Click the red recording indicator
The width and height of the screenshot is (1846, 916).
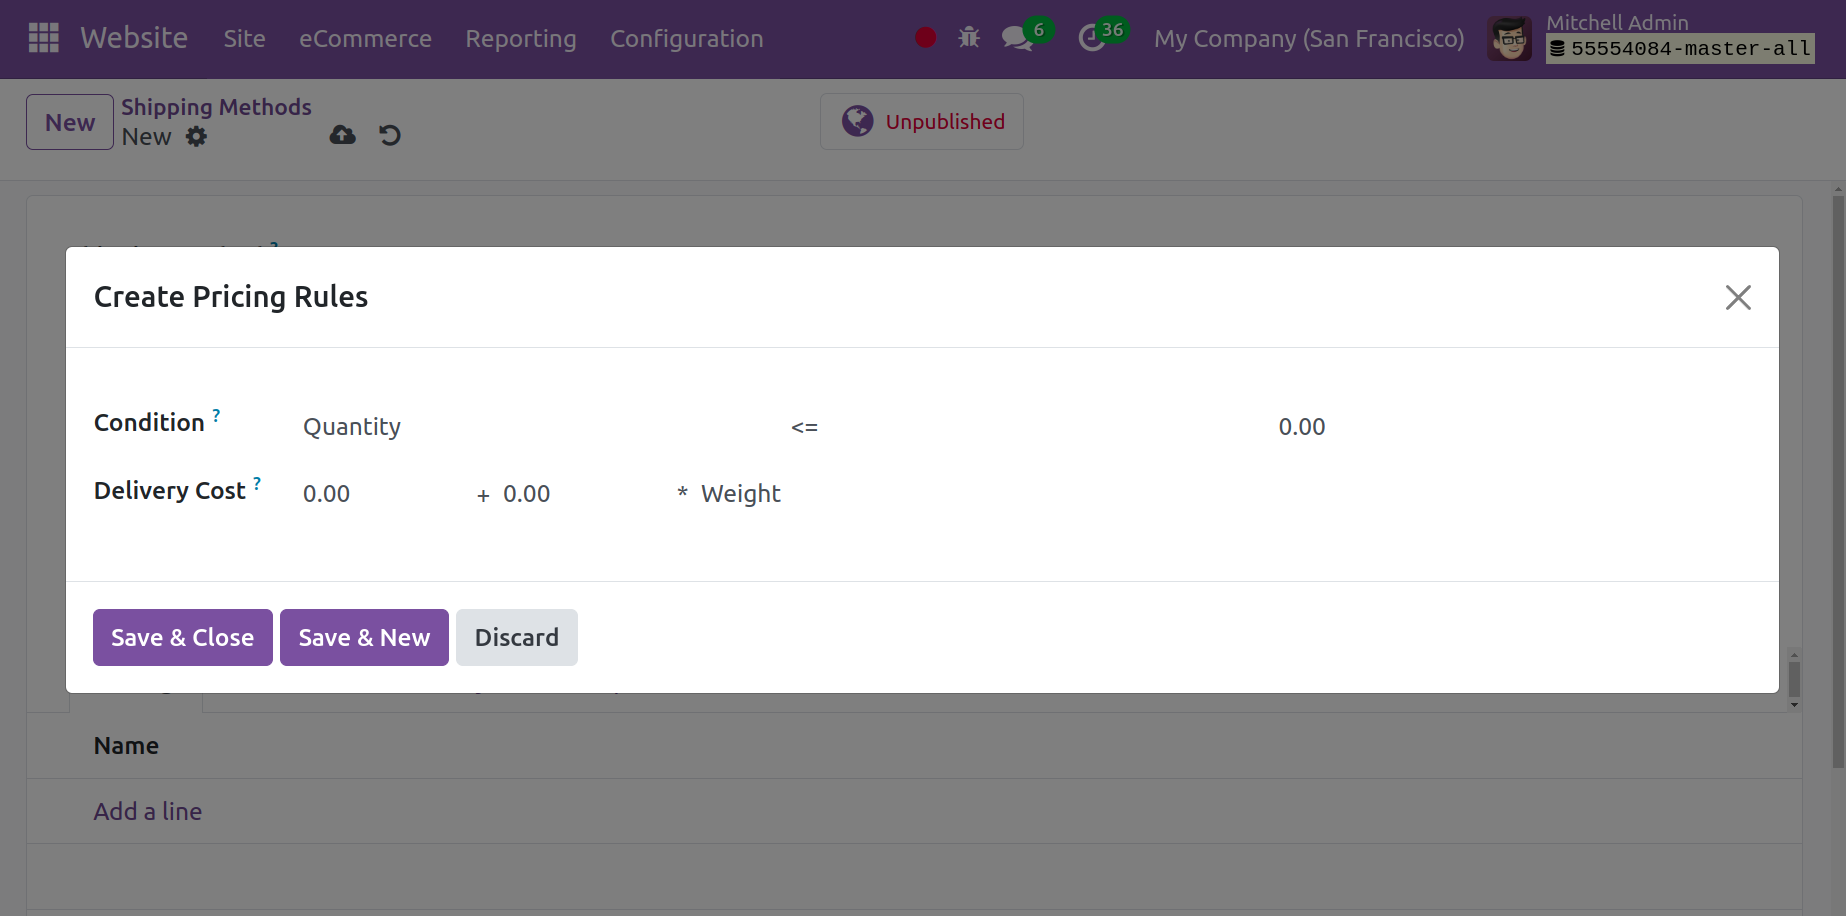924,37
